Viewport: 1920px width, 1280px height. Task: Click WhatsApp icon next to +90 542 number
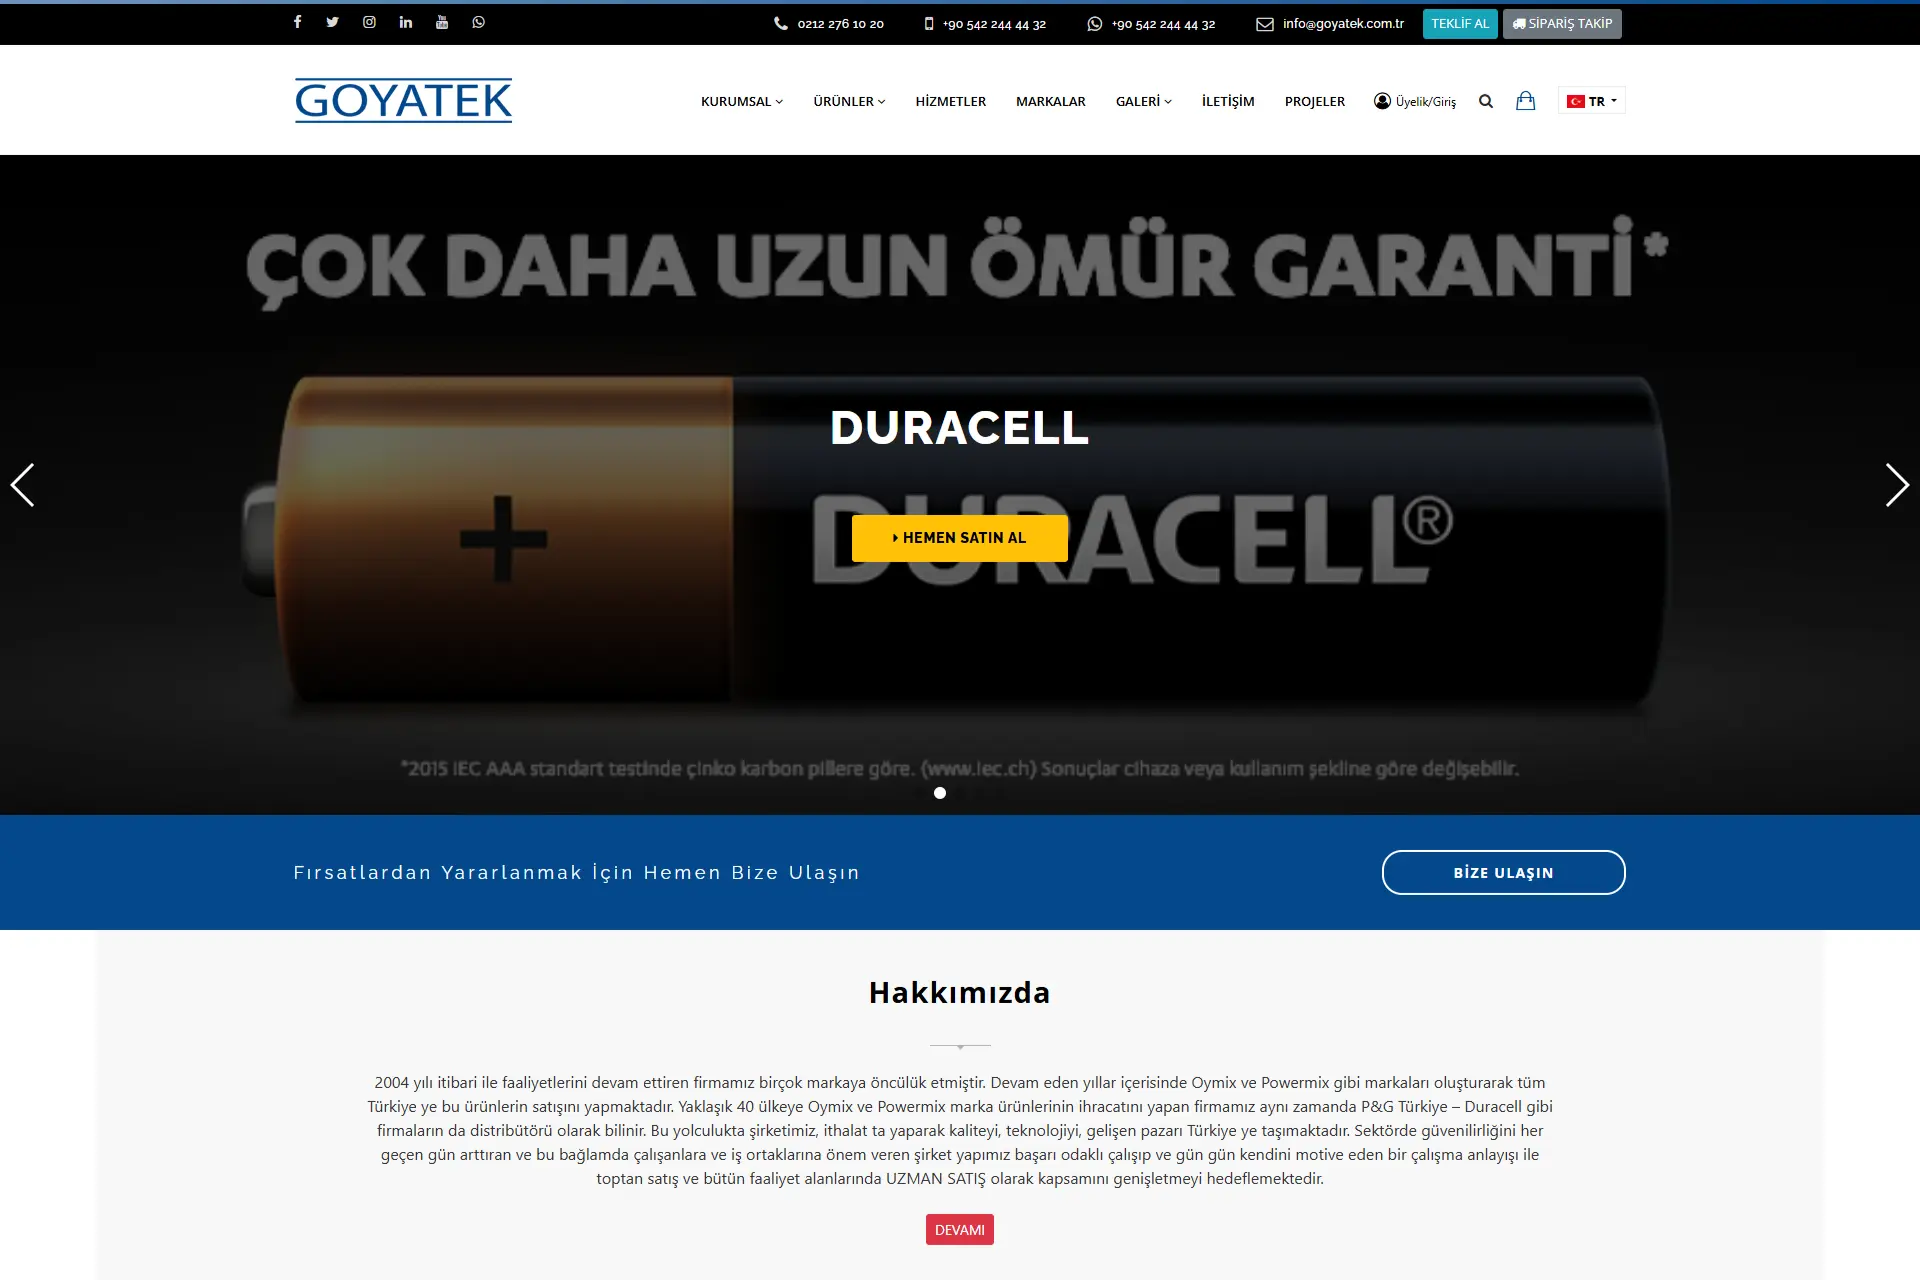(1095, 24)
